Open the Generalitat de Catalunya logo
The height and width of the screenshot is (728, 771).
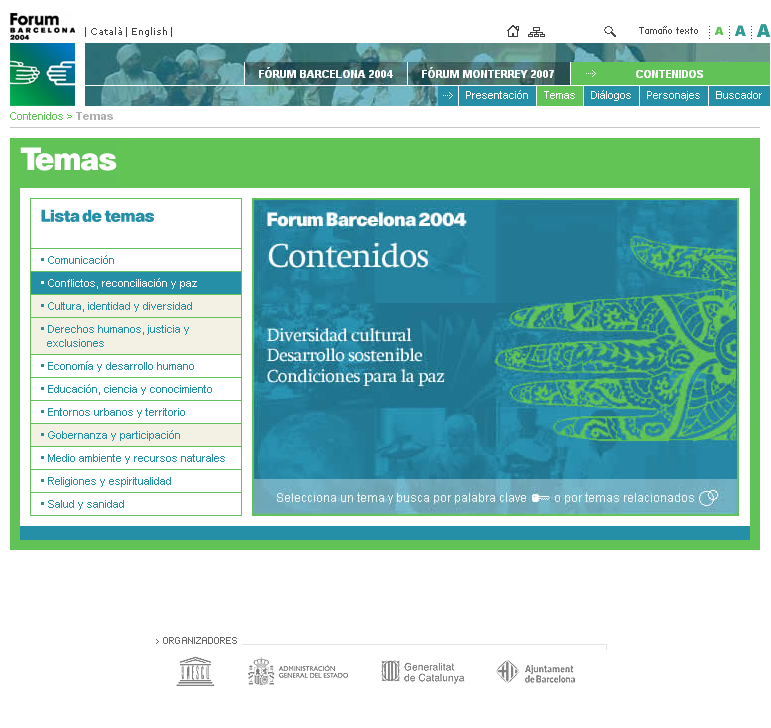(x=423, y=672)
